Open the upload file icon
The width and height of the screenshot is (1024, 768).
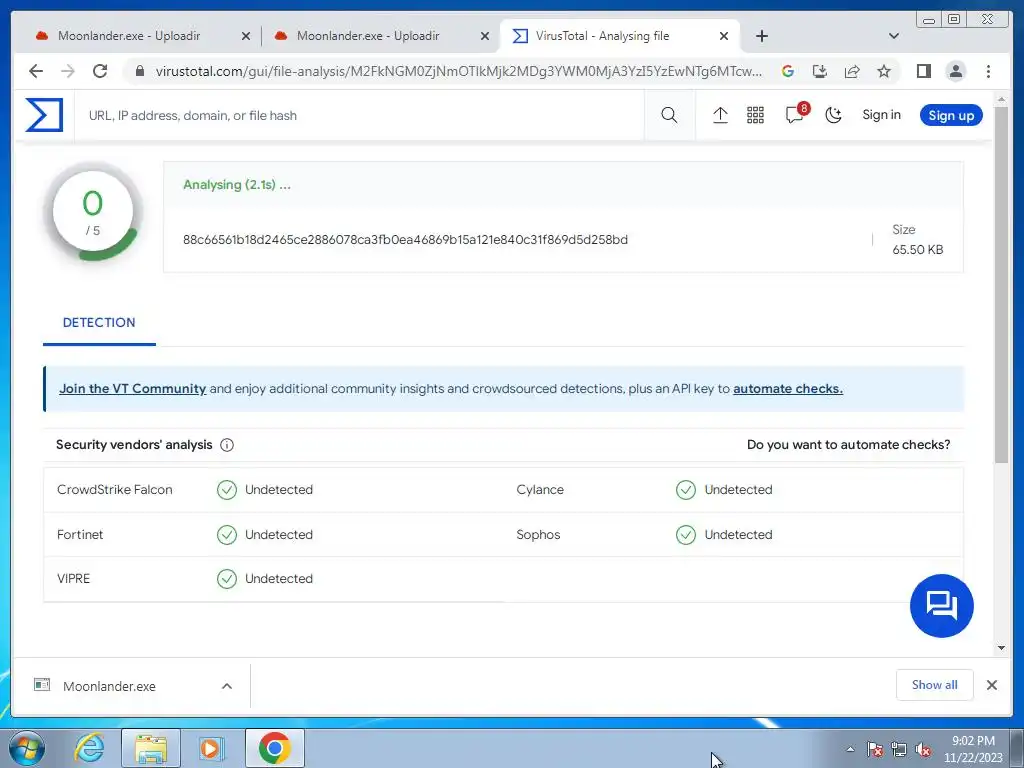click(x=720, y=116)
